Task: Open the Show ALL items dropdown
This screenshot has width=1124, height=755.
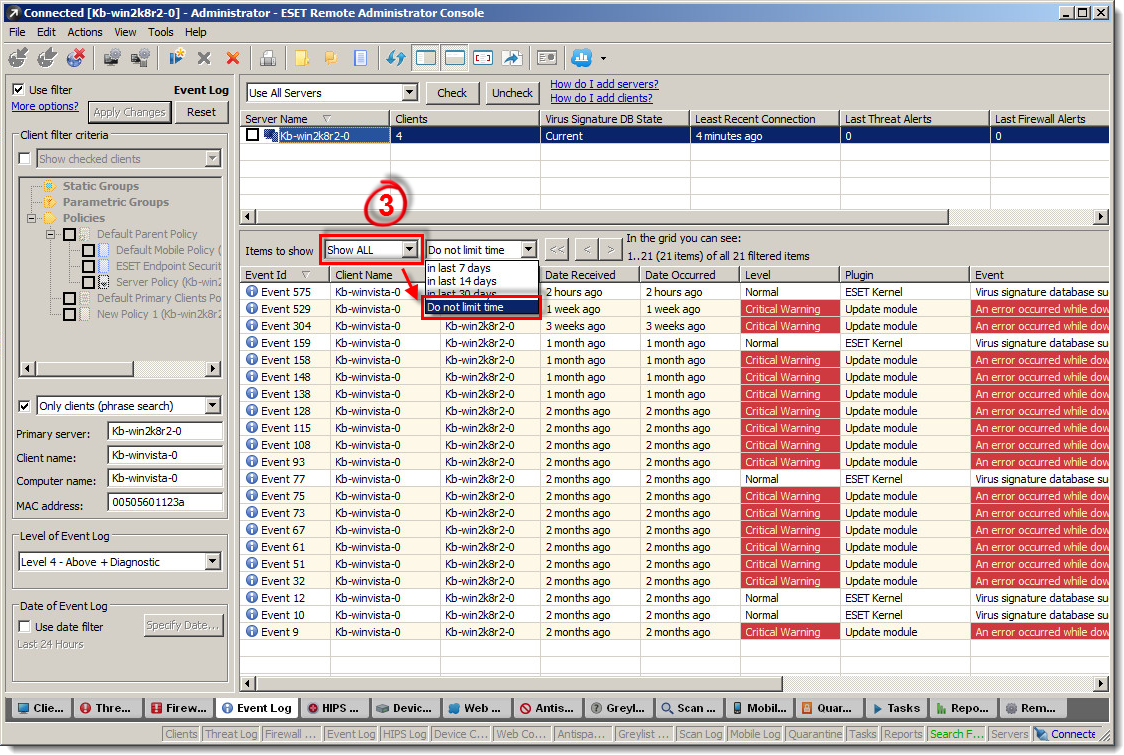Action: coord(409,250)
